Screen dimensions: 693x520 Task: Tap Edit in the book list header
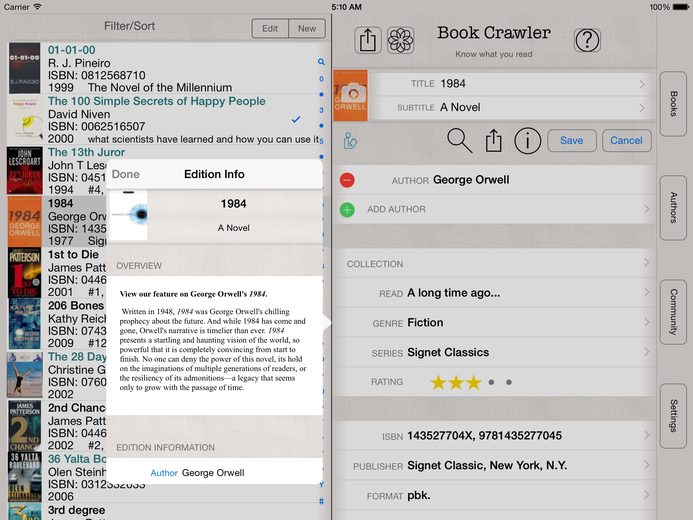click(270, 28)
